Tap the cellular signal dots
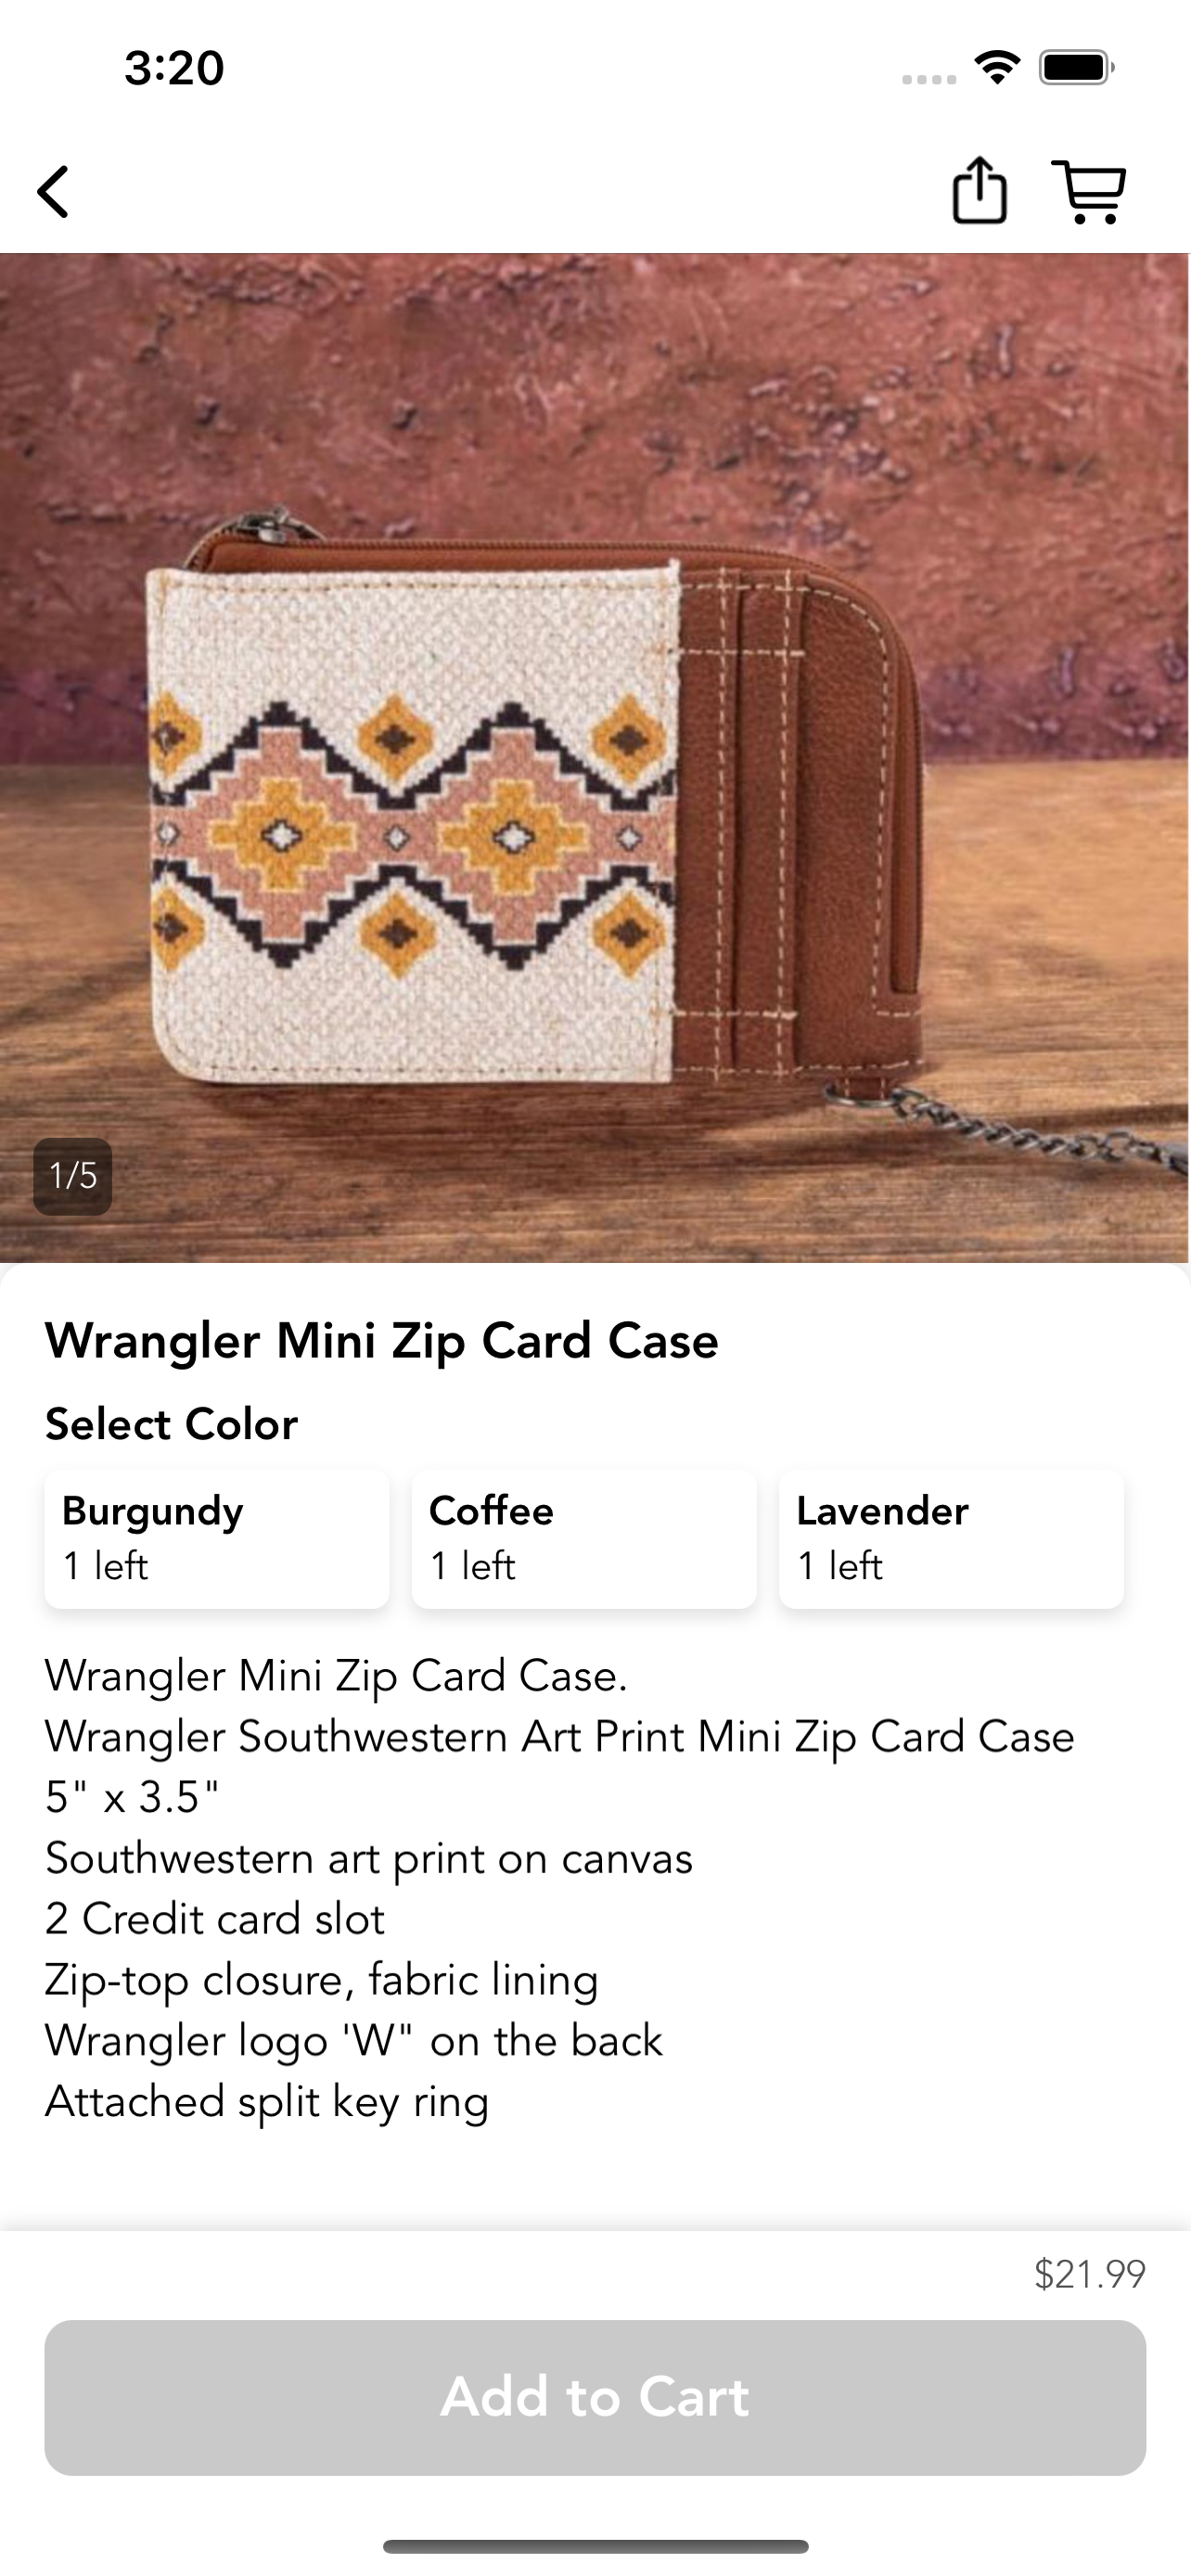The image size is (1191, 2576). (x=929, y=79)
